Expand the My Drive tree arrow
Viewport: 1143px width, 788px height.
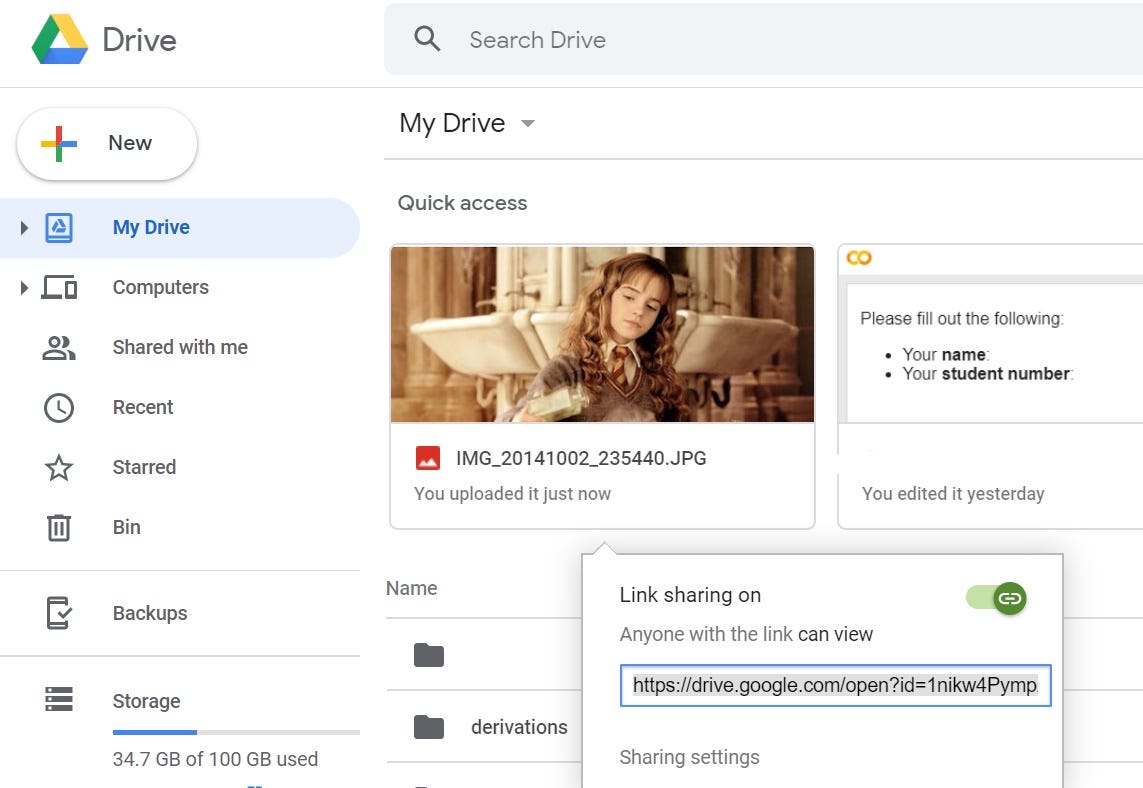coord(24,227)
